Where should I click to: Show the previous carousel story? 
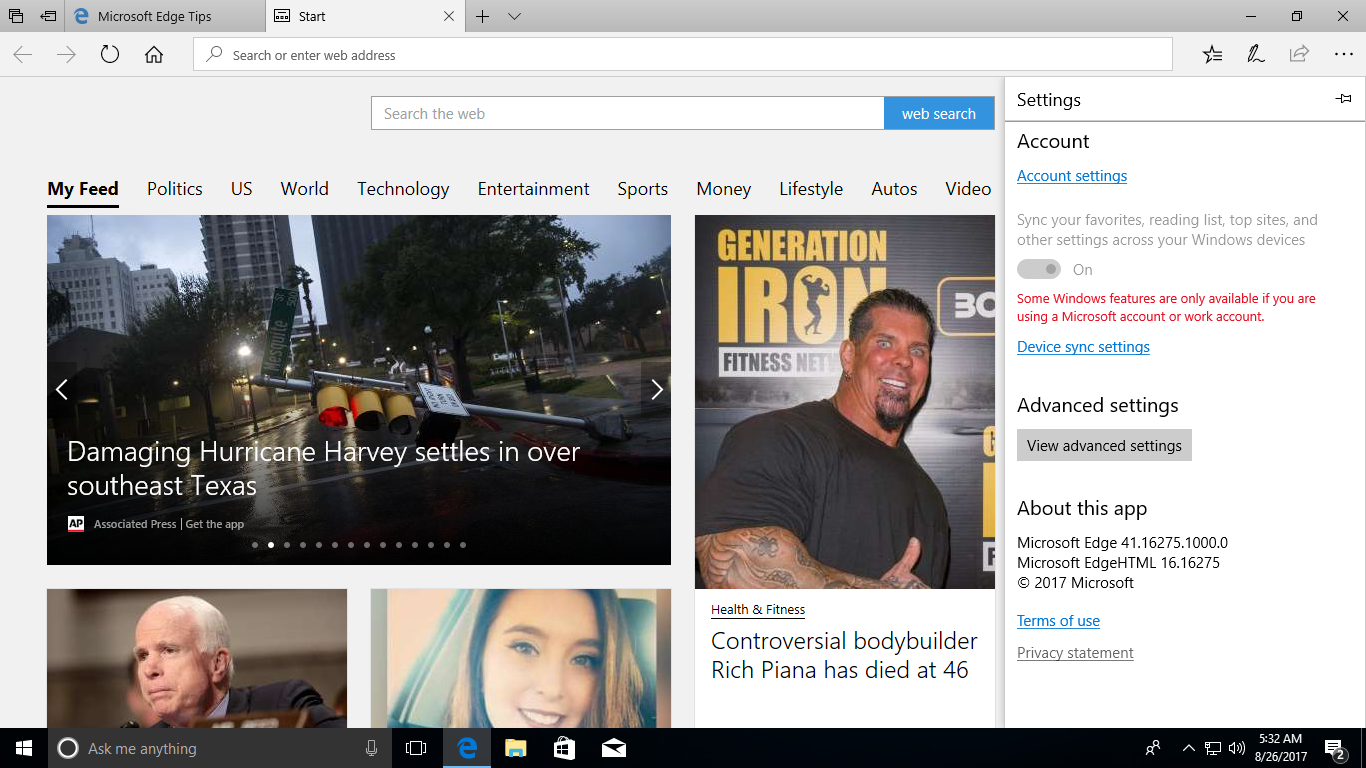tap(62, 390)
